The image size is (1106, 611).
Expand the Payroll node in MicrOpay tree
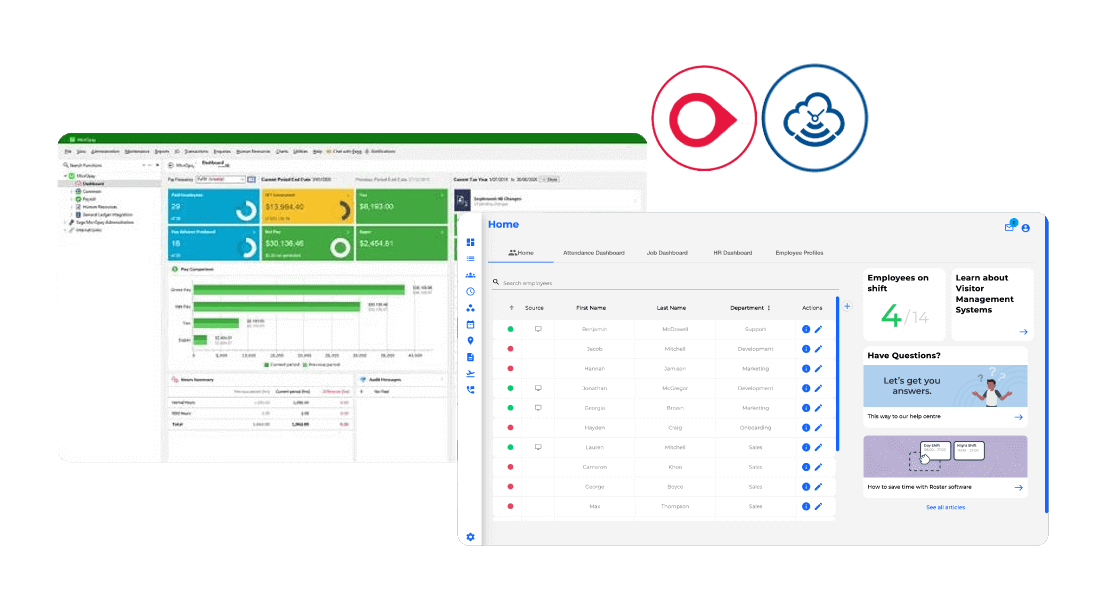pos(73,199)
